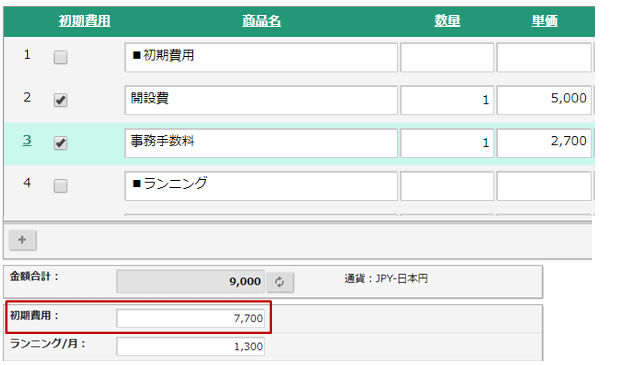Screen dimensions: 636x365
Task: Click the refresh icon beside 金額合計
Action: pyautogui.click(x=280, y=282)
